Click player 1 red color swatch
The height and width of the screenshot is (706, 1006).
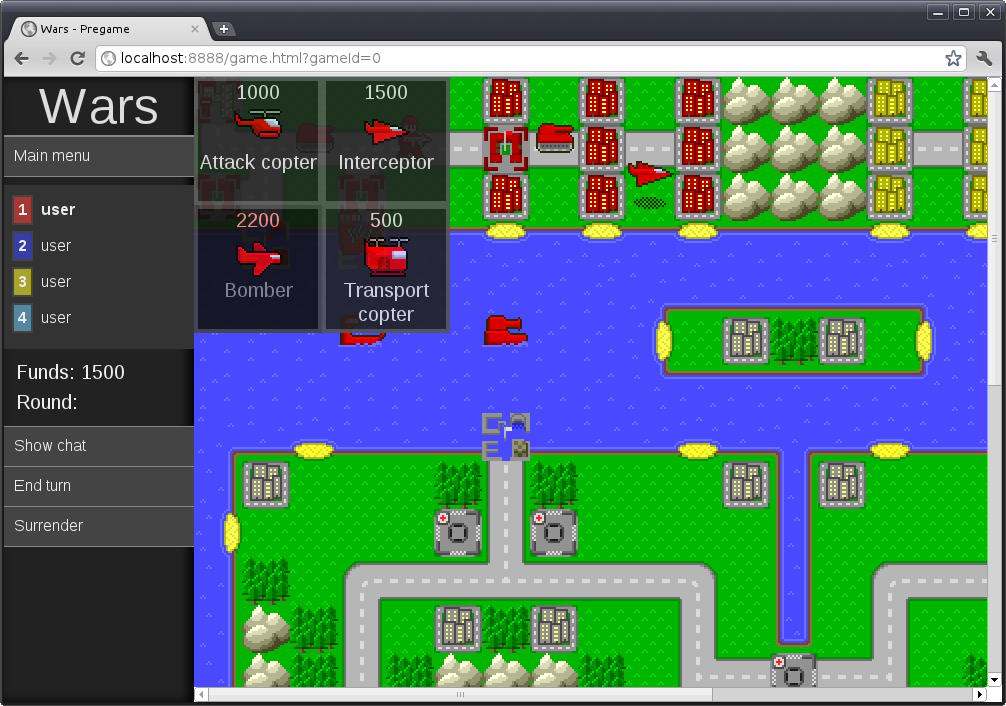coord(22,210)
